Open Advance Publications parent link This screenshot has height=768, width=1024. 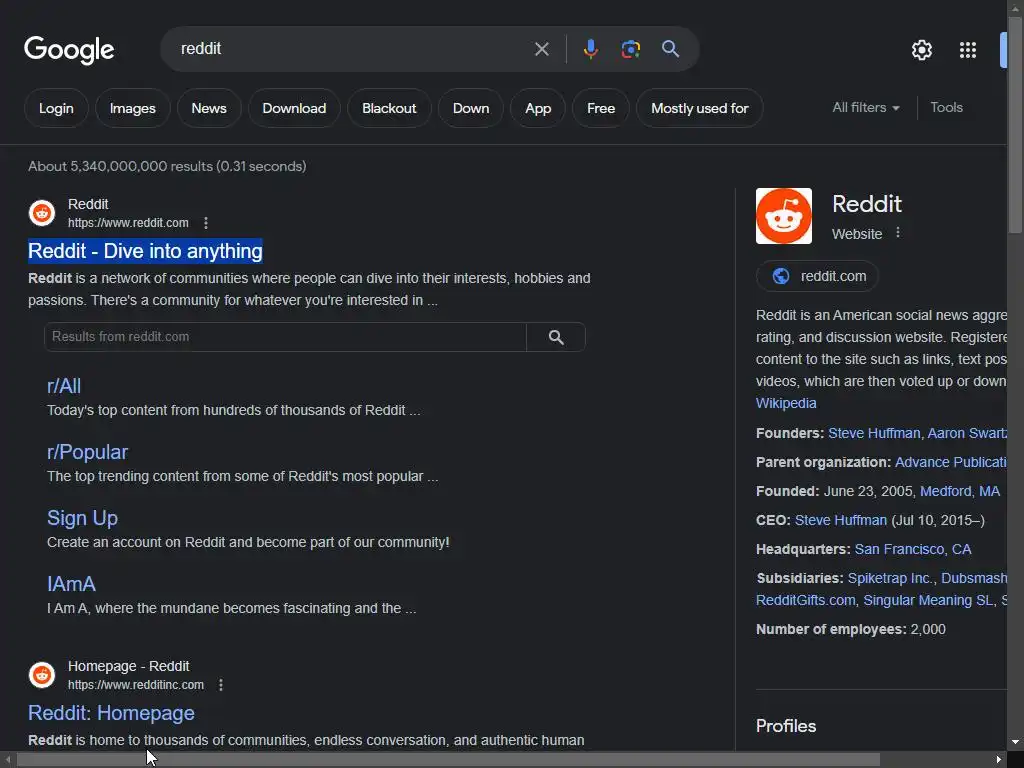(951, 462)
